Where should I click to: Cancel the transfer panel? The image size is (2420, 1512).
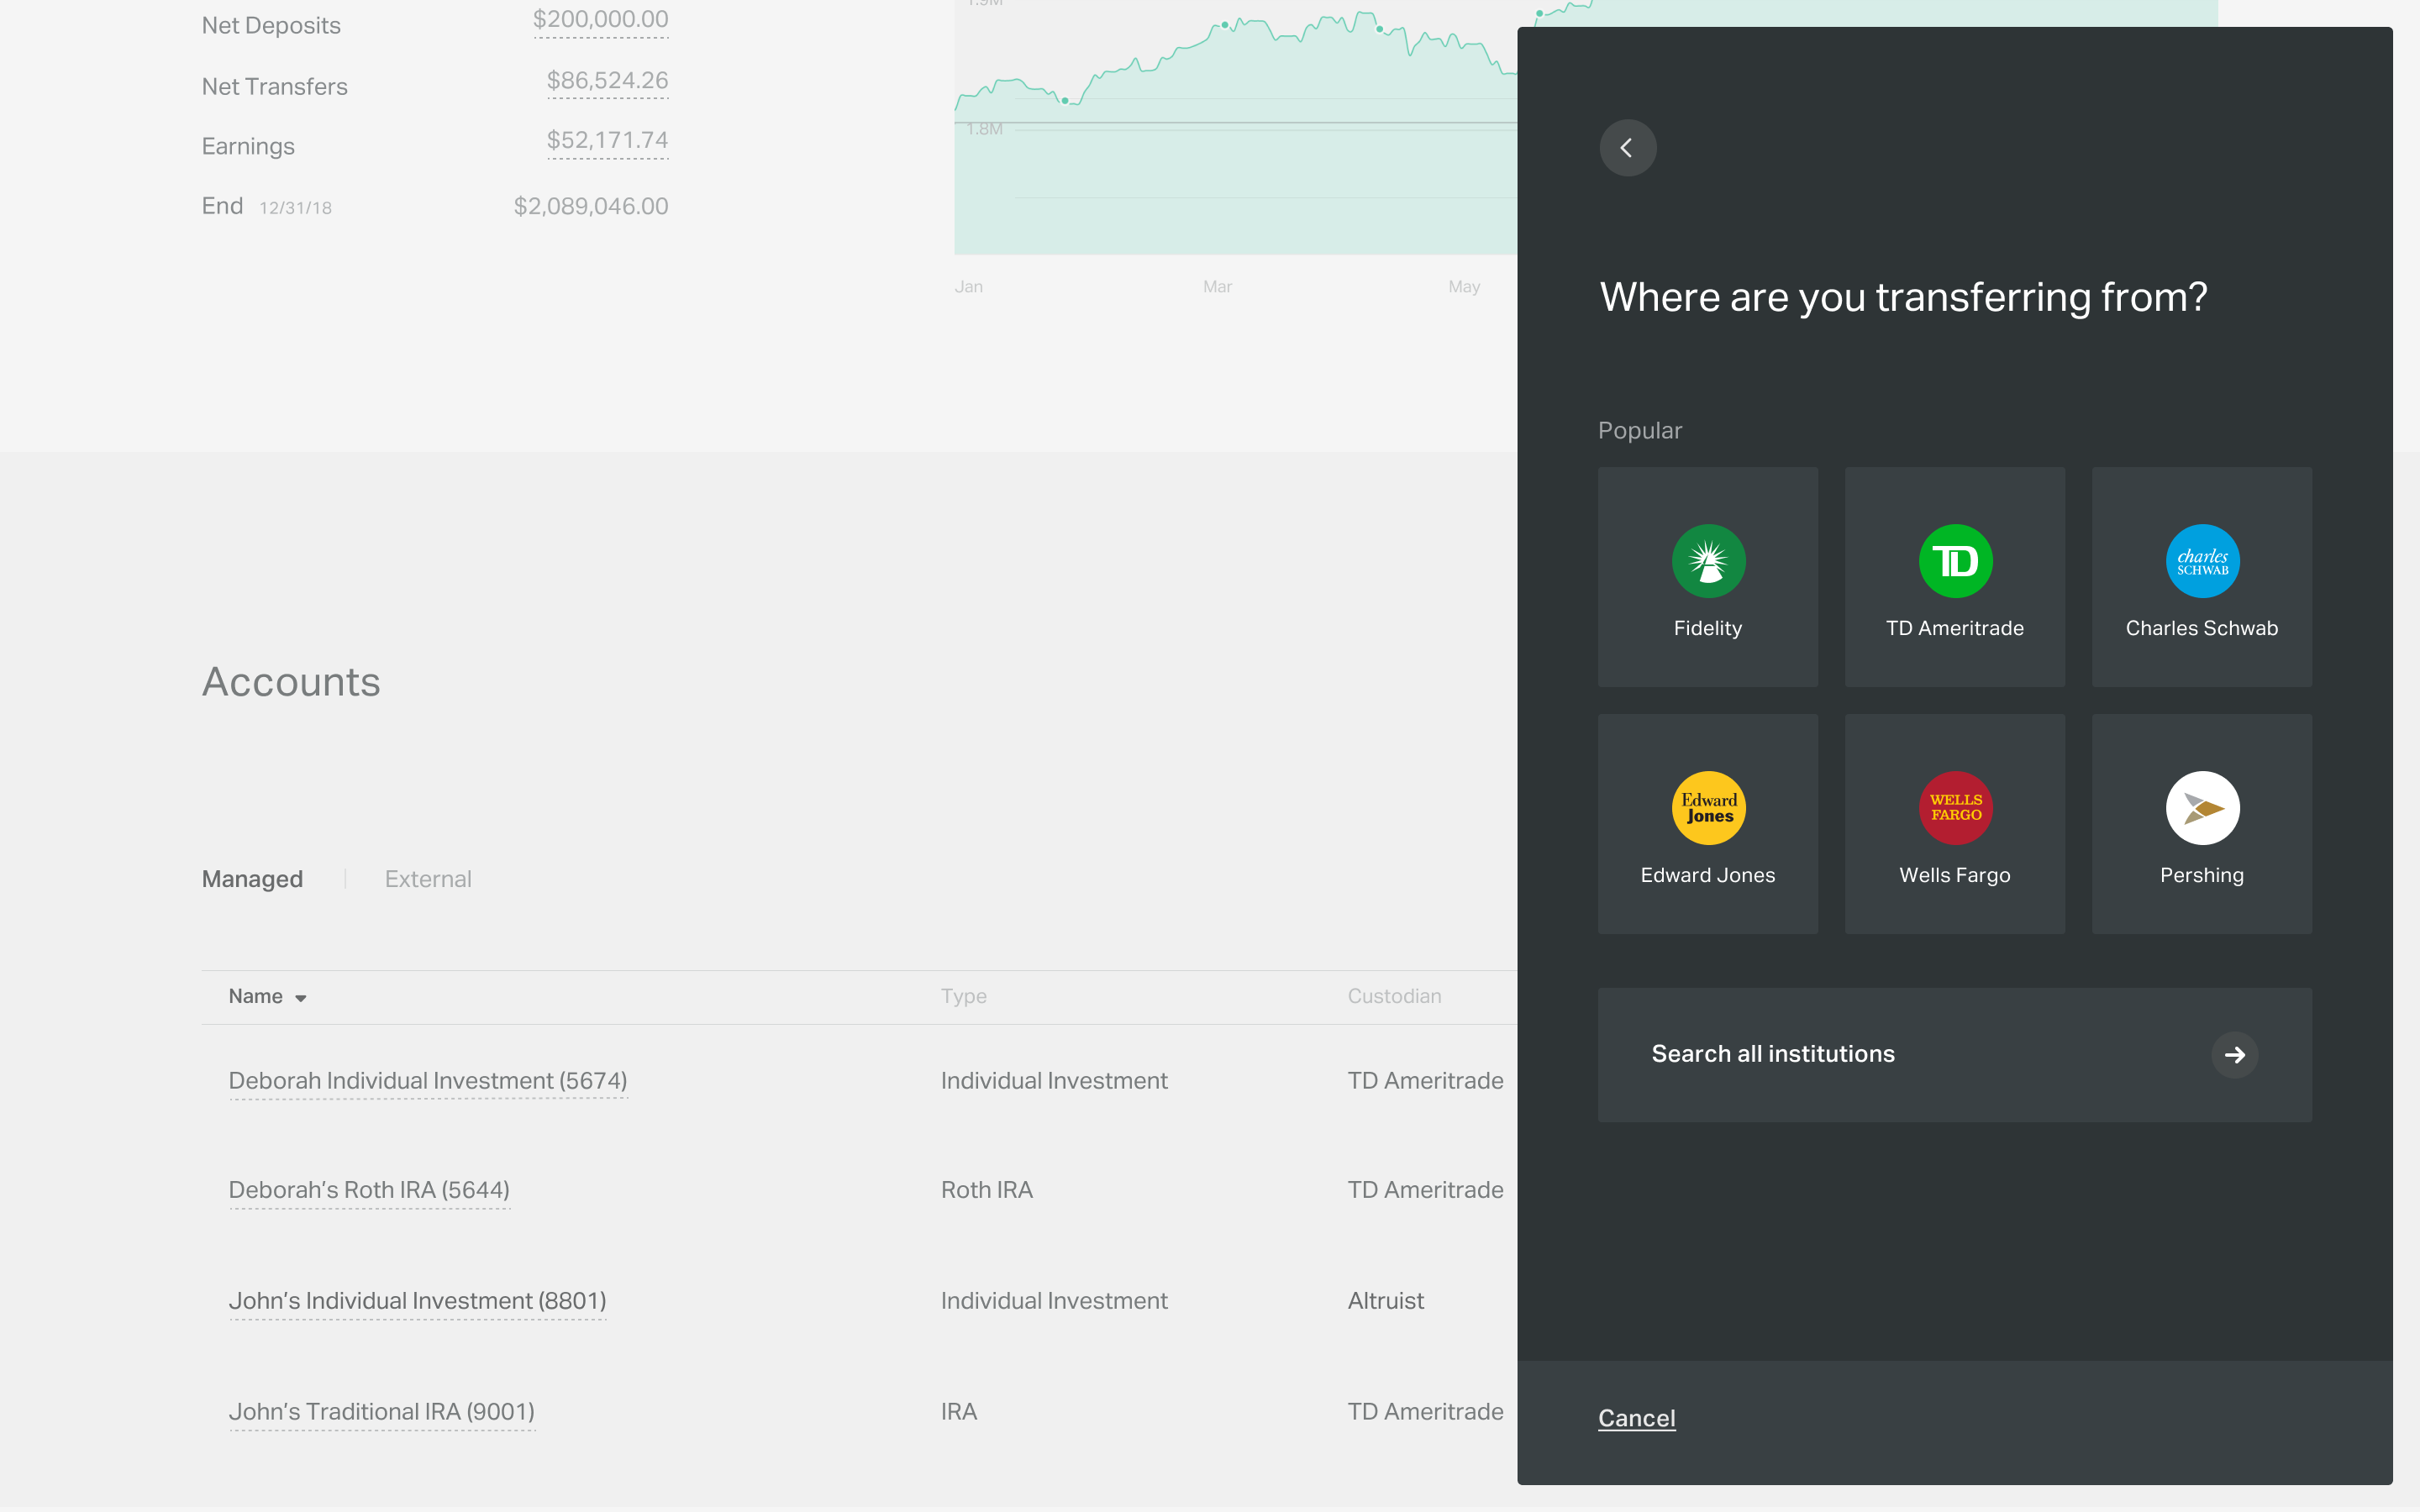coord(1636,1418)
